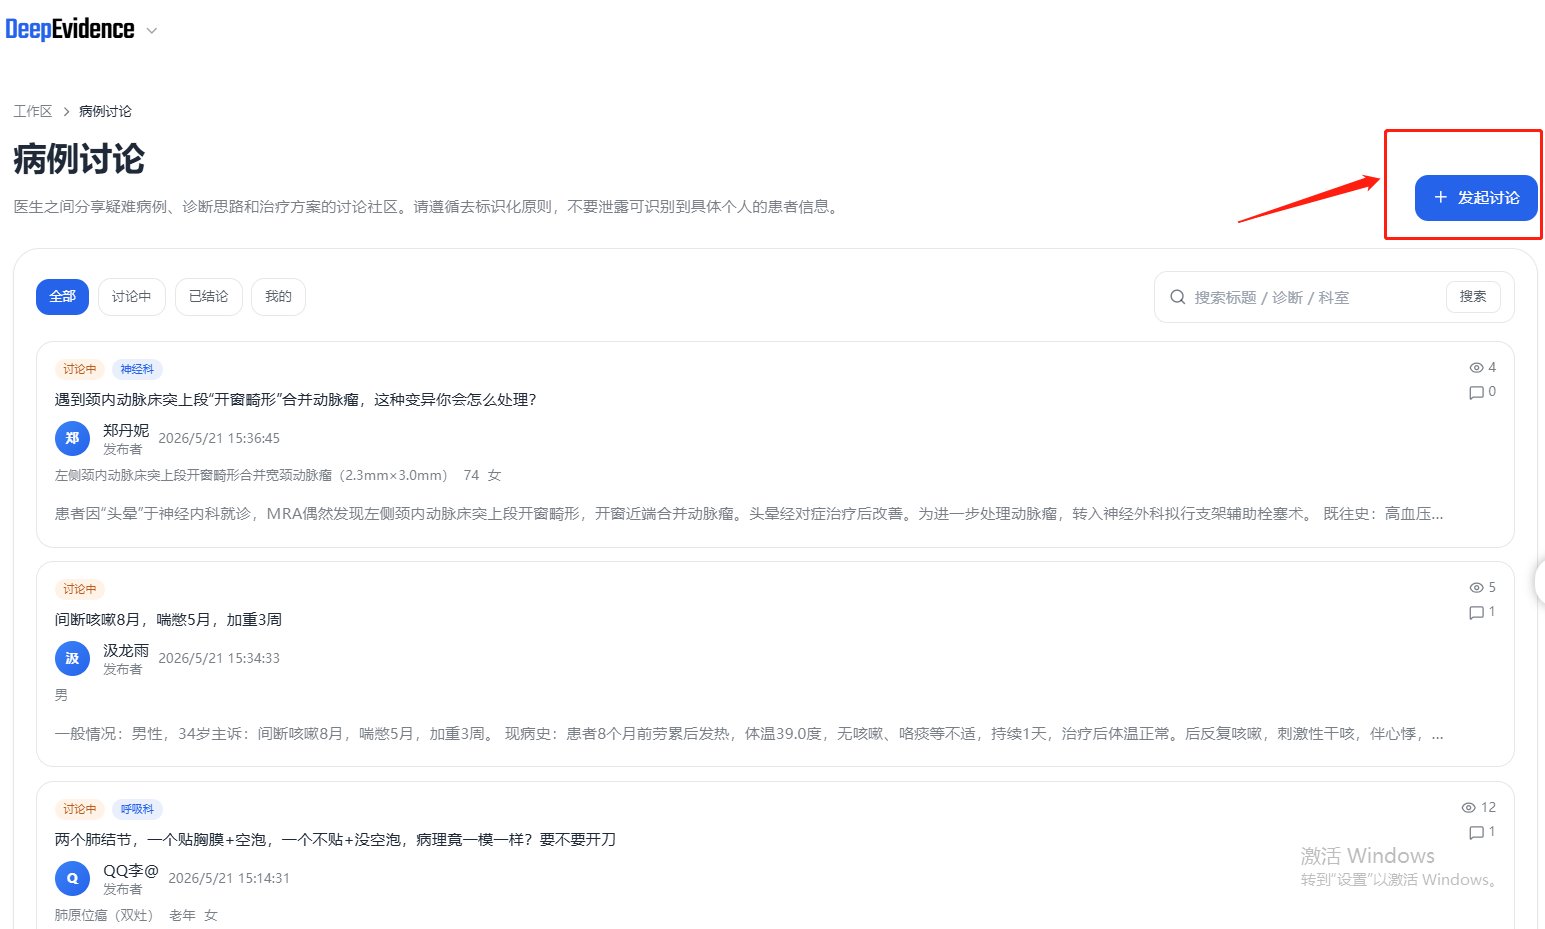1545x929 pixels.
Task: Open case 两个肺结节，一个贴胸膜+空泡
Action: pyautogui.click(x=335, y=840)
